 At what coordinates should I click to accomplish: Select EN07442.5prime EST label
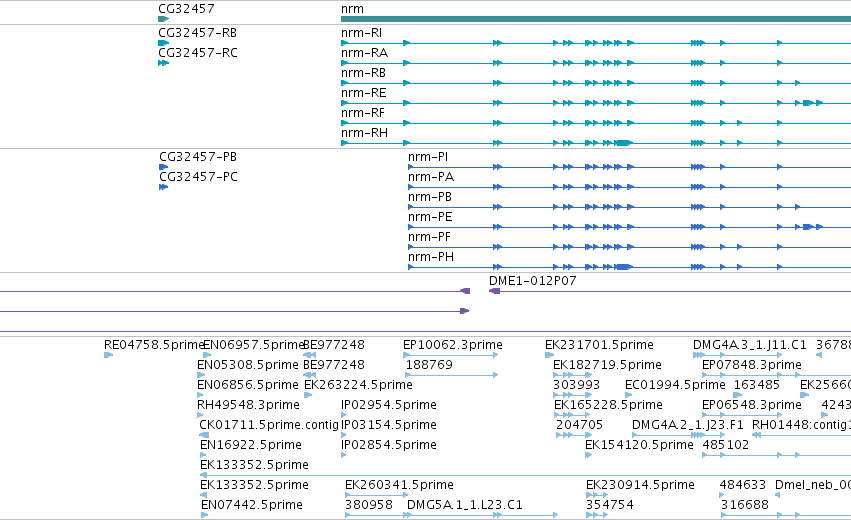252,505
